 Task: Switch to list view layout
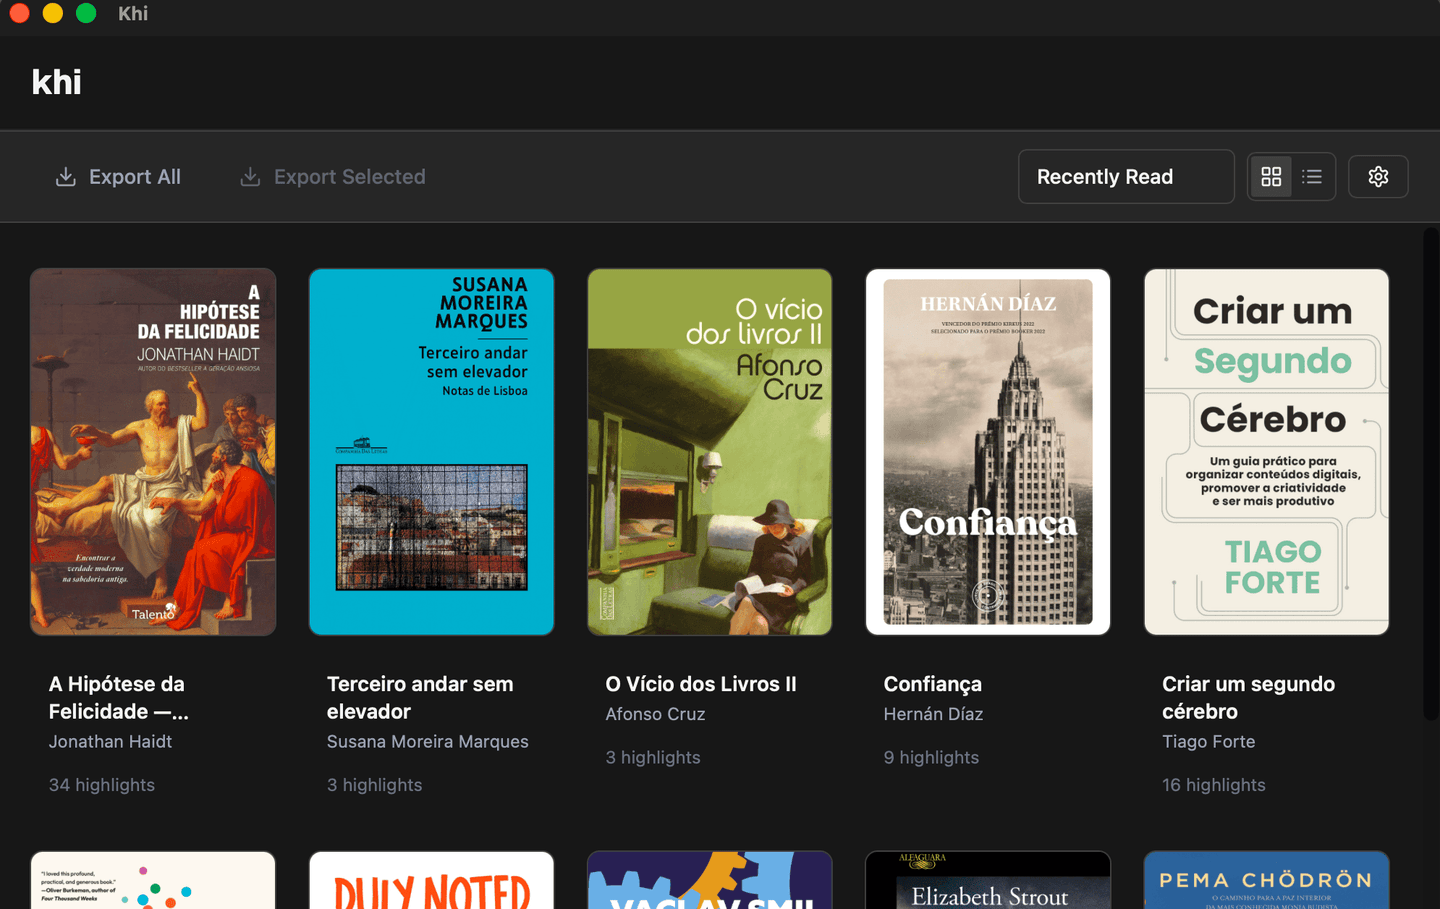coord(1312,177)
